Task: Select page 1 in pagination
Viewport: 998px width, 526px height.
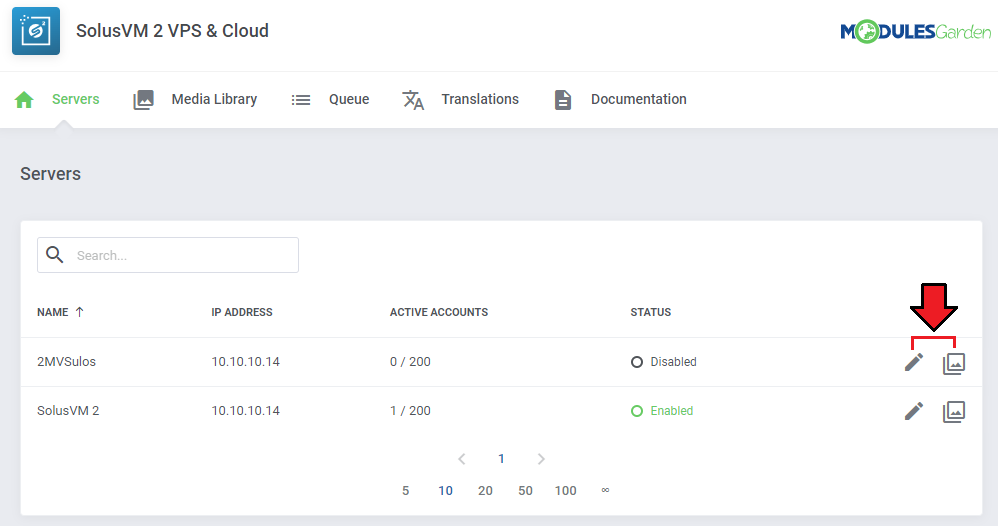Action: pos(502,458)
